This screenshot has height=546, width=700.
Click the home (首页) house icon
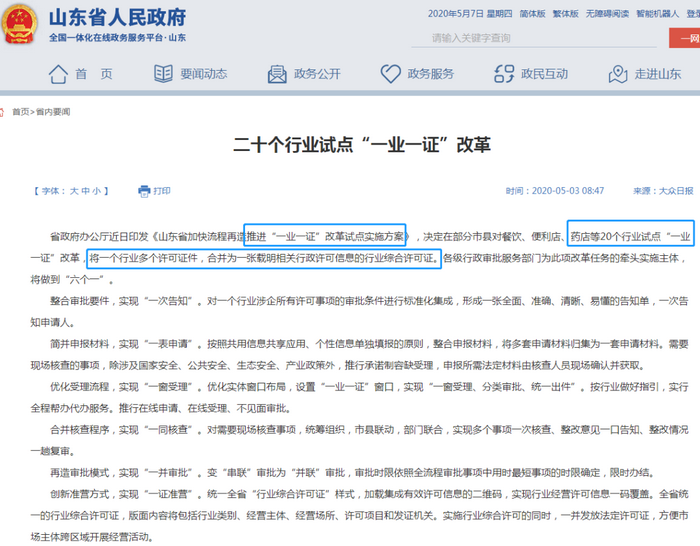coord(59,74)
